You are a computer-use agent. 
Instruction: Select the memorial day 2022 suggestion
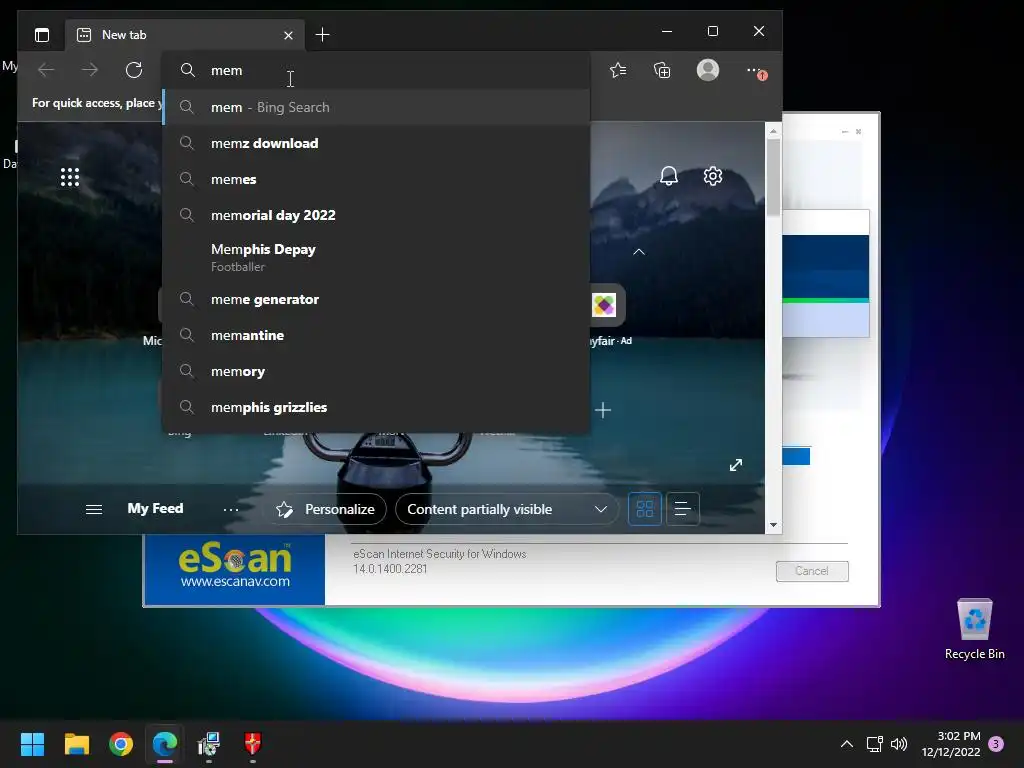click(x=376, y=215)
